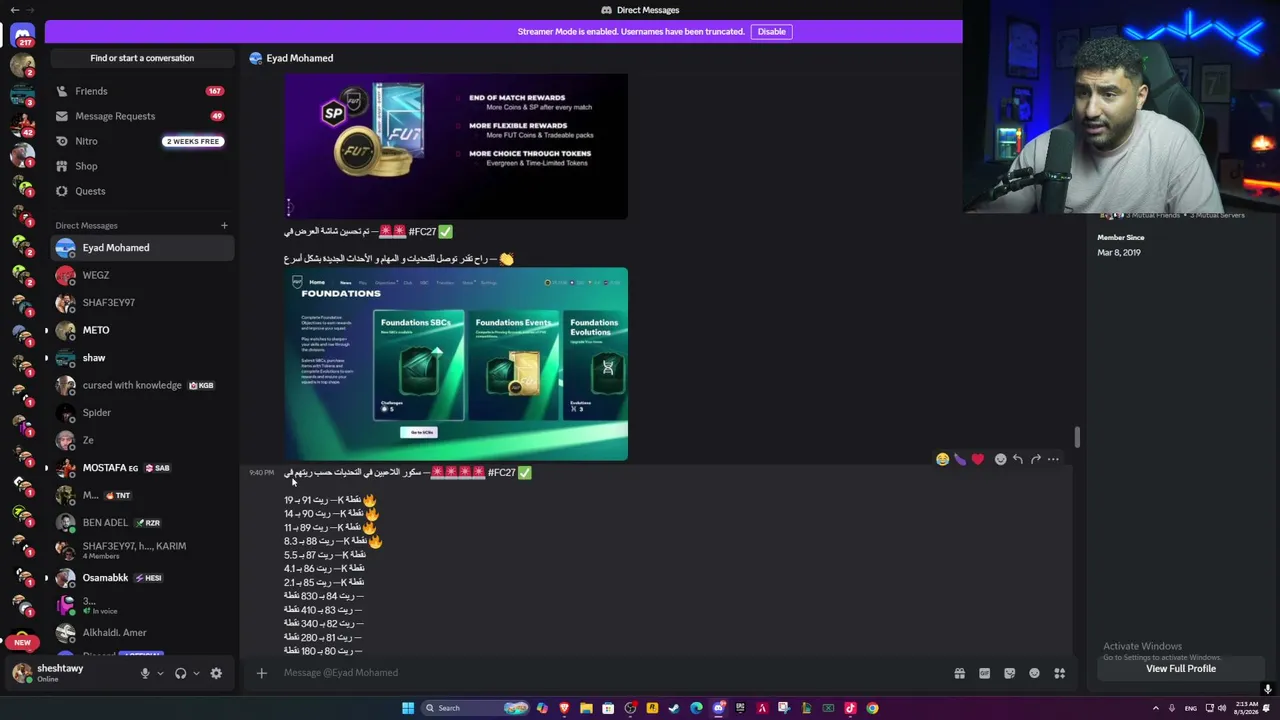
Task: Disable Streamer Mode
Action: coord(771,32)
